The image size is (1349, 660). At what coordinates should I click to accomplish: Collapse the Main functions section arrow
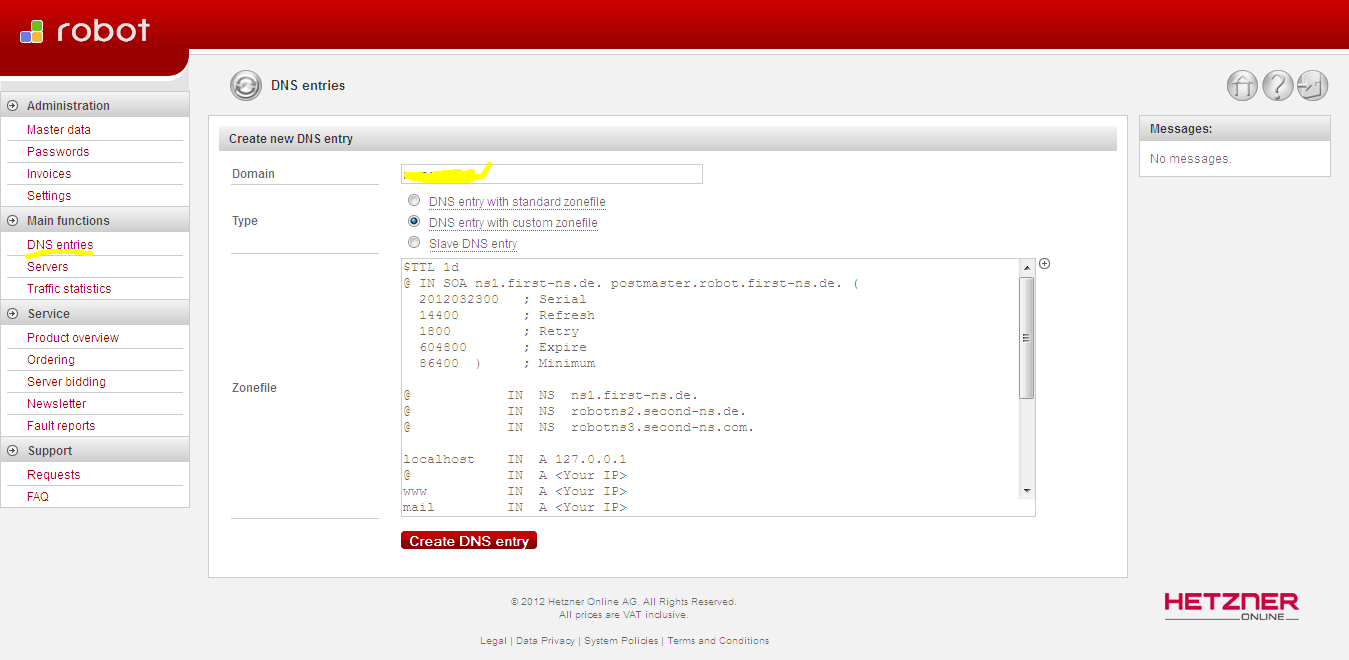[12, 220]
